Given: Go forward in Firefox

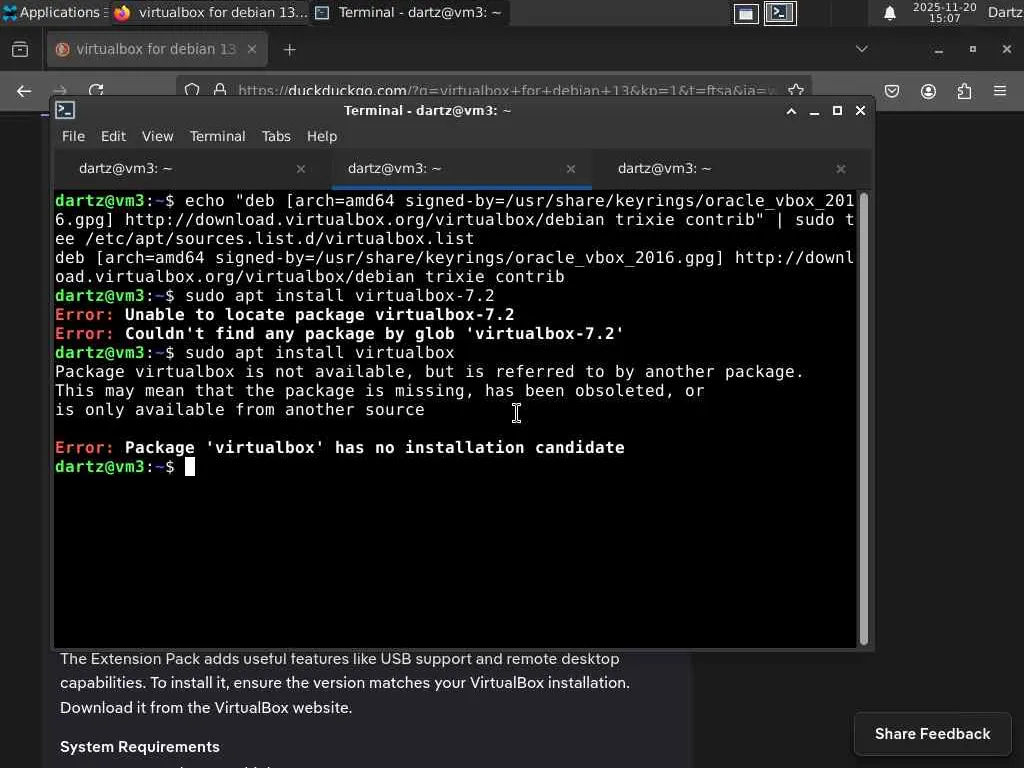Looking at the screenshot, I should point(59,91).
